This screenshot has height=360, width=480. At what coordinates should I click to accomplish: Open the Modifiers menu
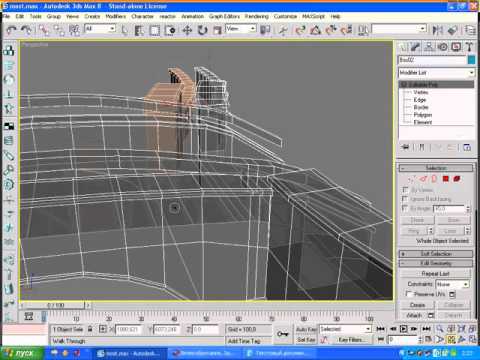[115, 16]
